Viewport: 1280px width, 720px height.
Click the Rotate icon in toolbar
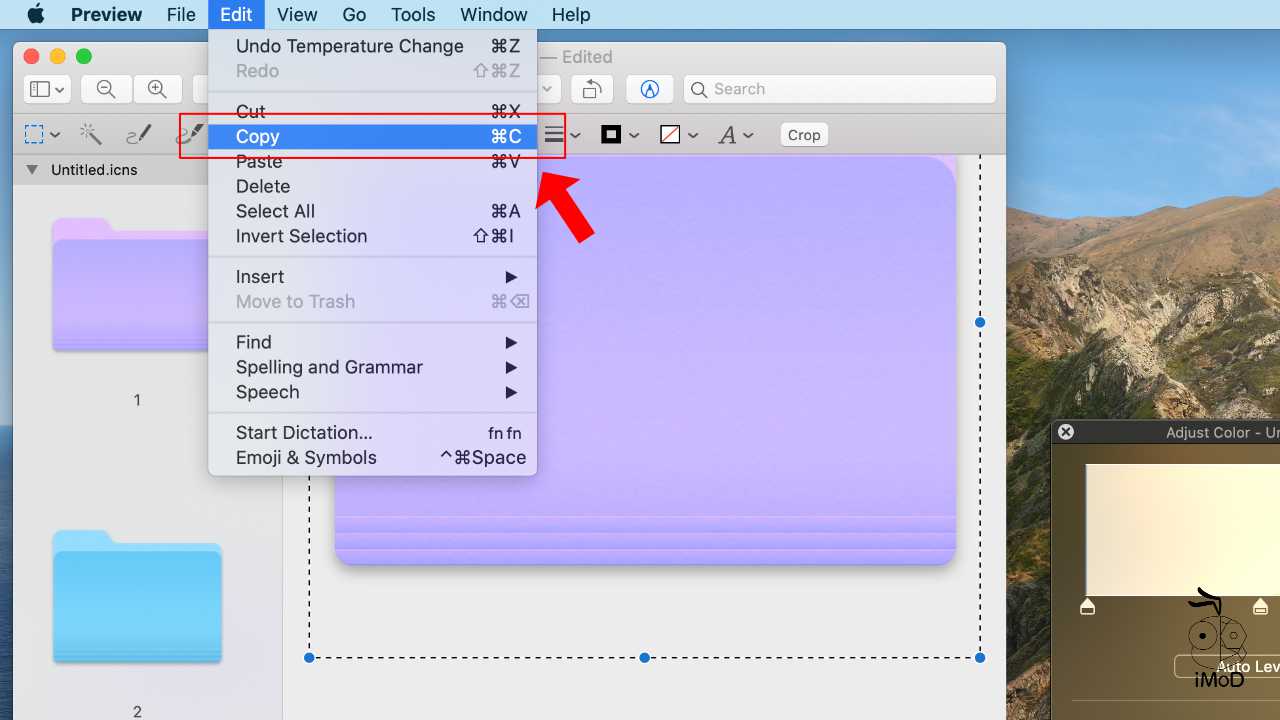592,89
